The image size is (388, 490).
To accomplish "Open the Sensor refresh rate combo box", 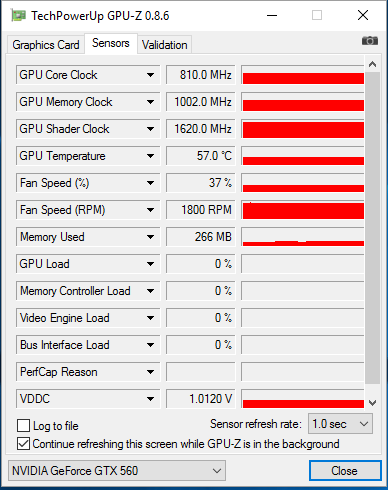I will [x=340, y=424].
